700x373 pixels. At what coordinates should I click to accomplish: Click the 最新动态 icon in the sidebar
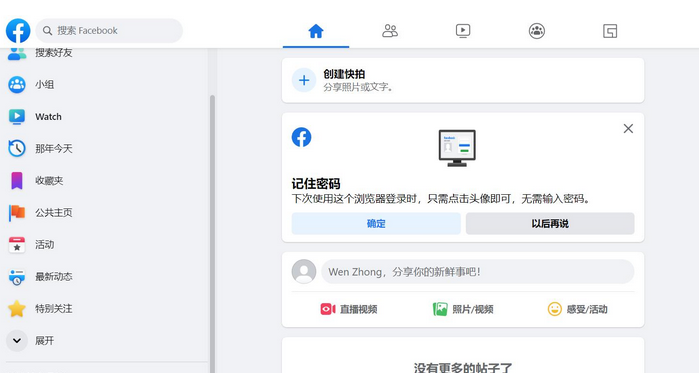click(x=17, y=277)
